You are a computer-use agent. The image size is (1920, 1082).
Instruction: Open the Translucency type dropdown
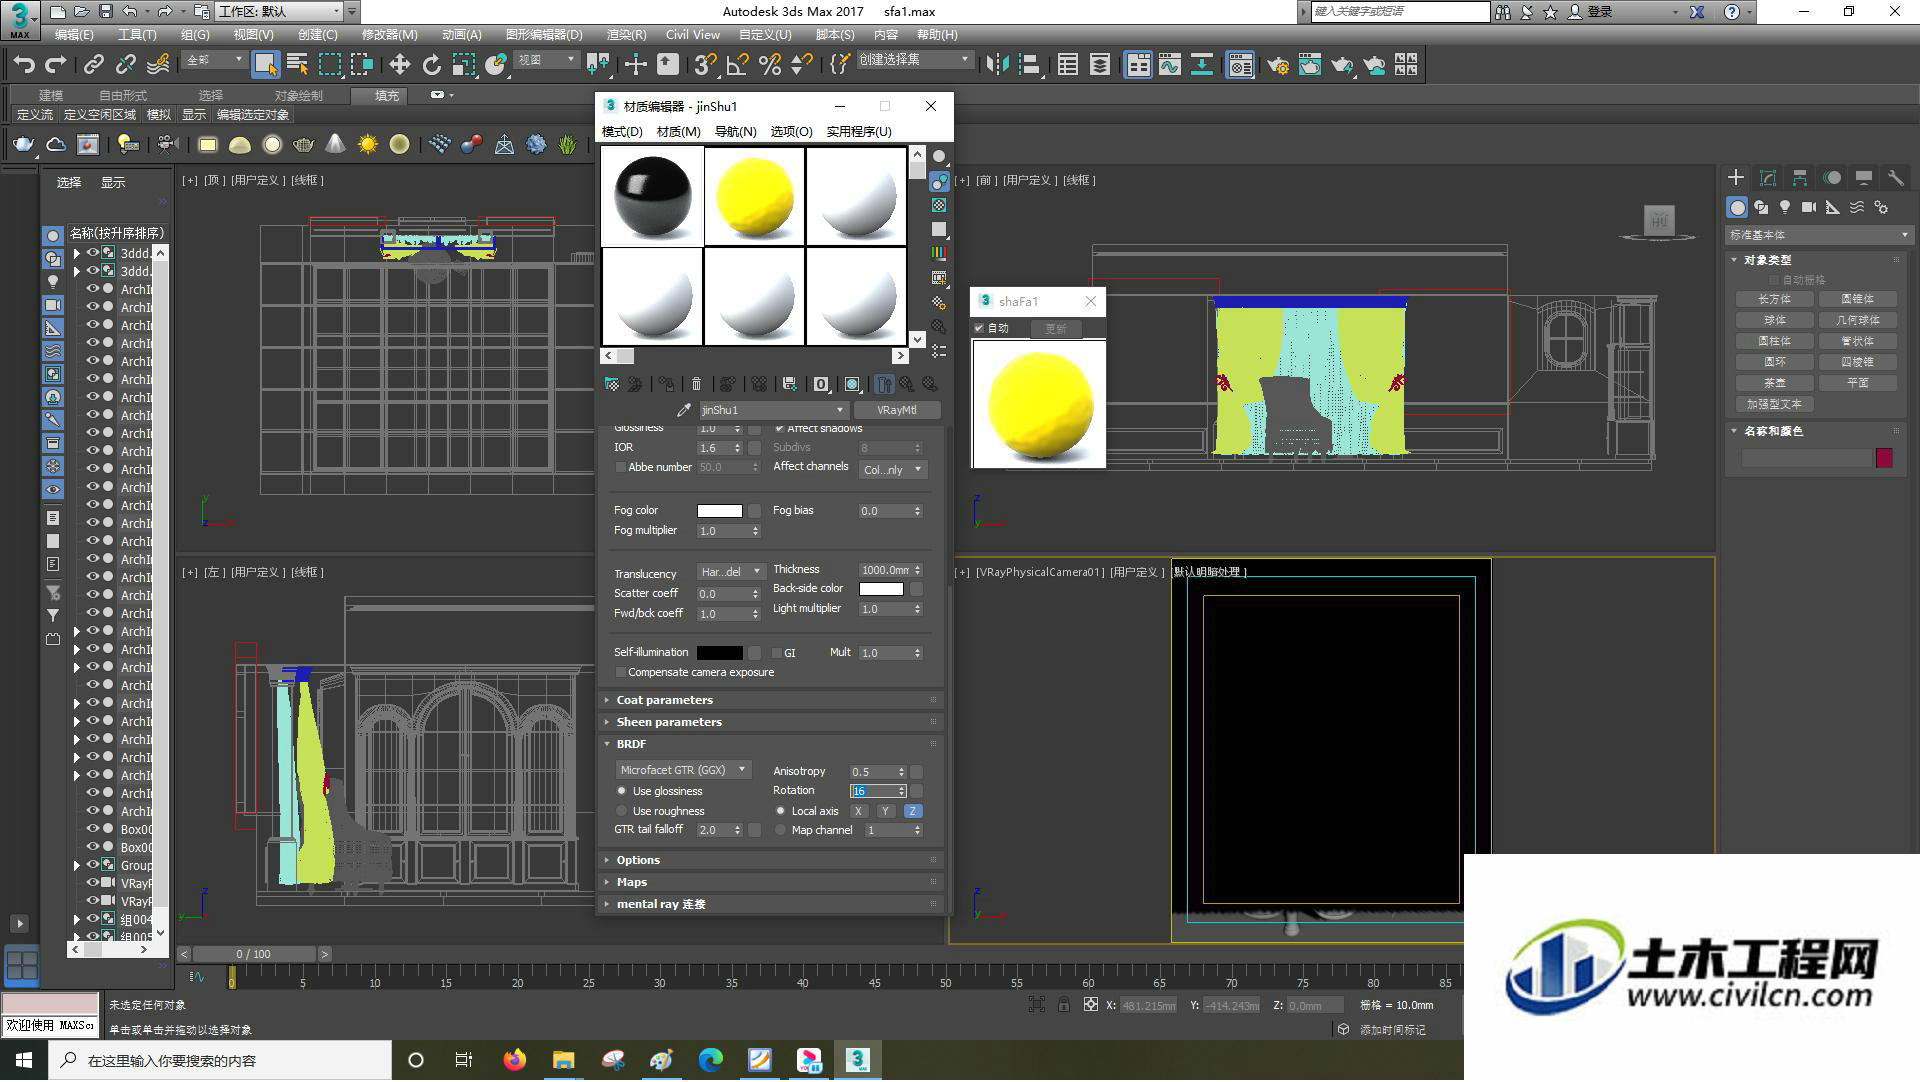click(x=730, y=572)
